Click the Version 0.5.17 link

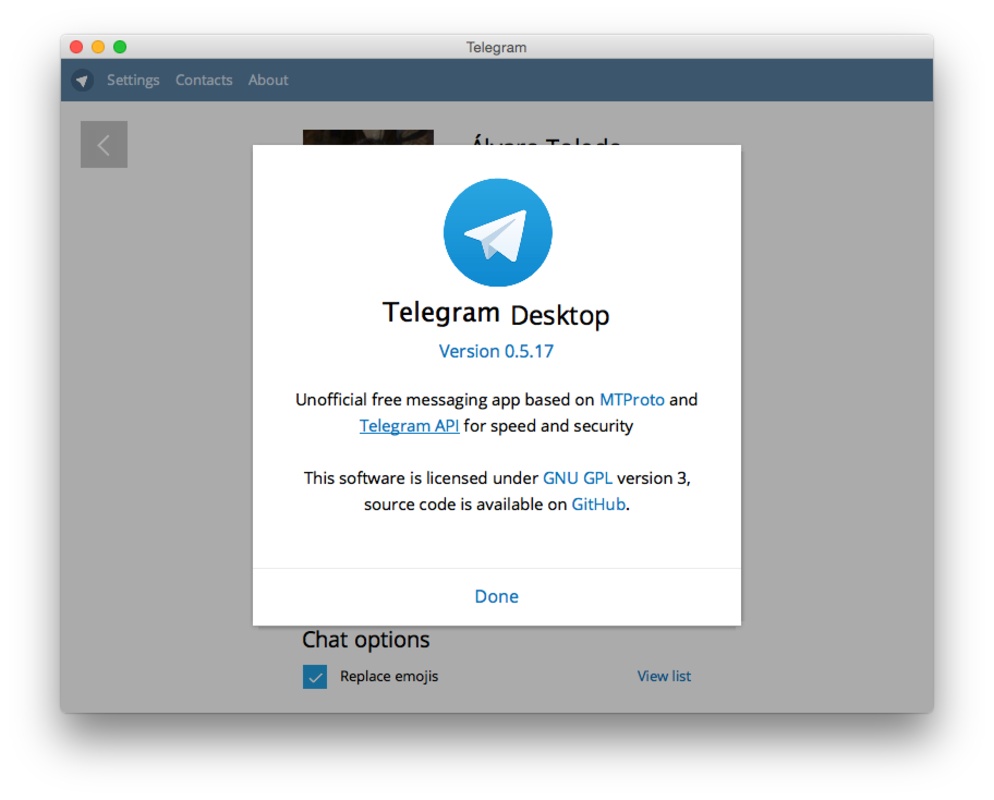pos(496,351)
